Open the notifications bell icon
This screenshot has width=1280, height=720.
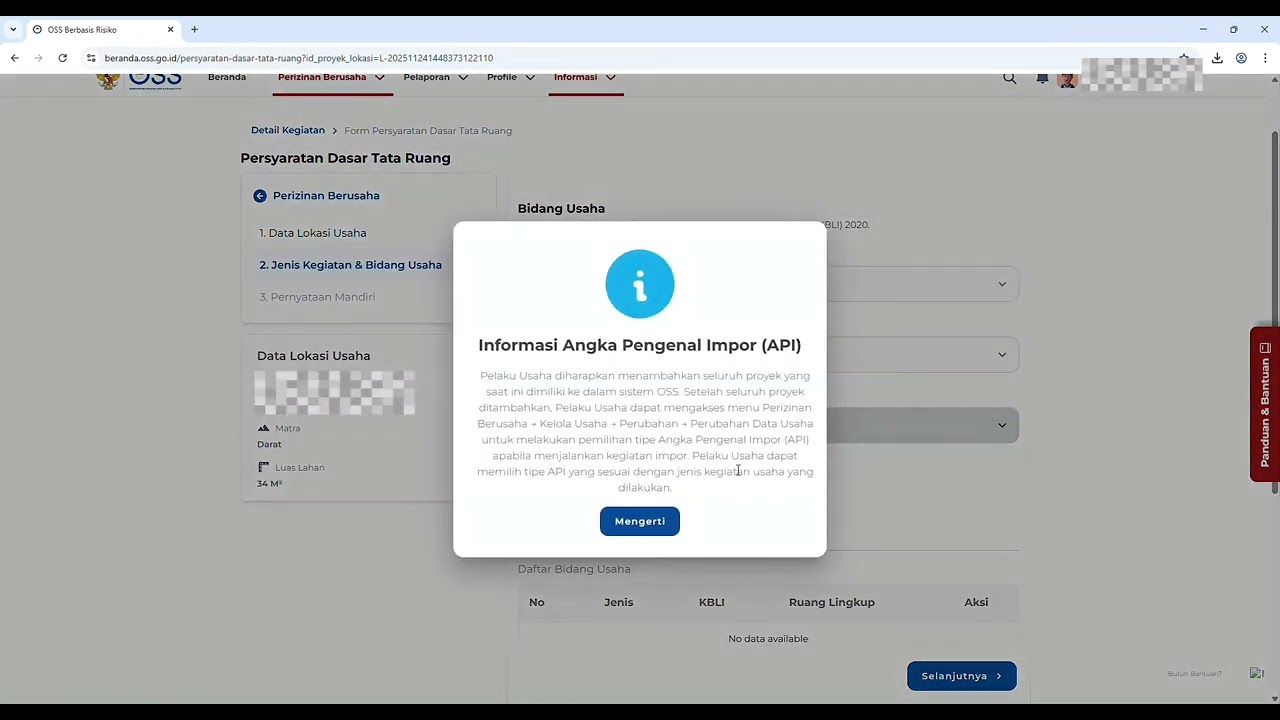[1042, 78]
